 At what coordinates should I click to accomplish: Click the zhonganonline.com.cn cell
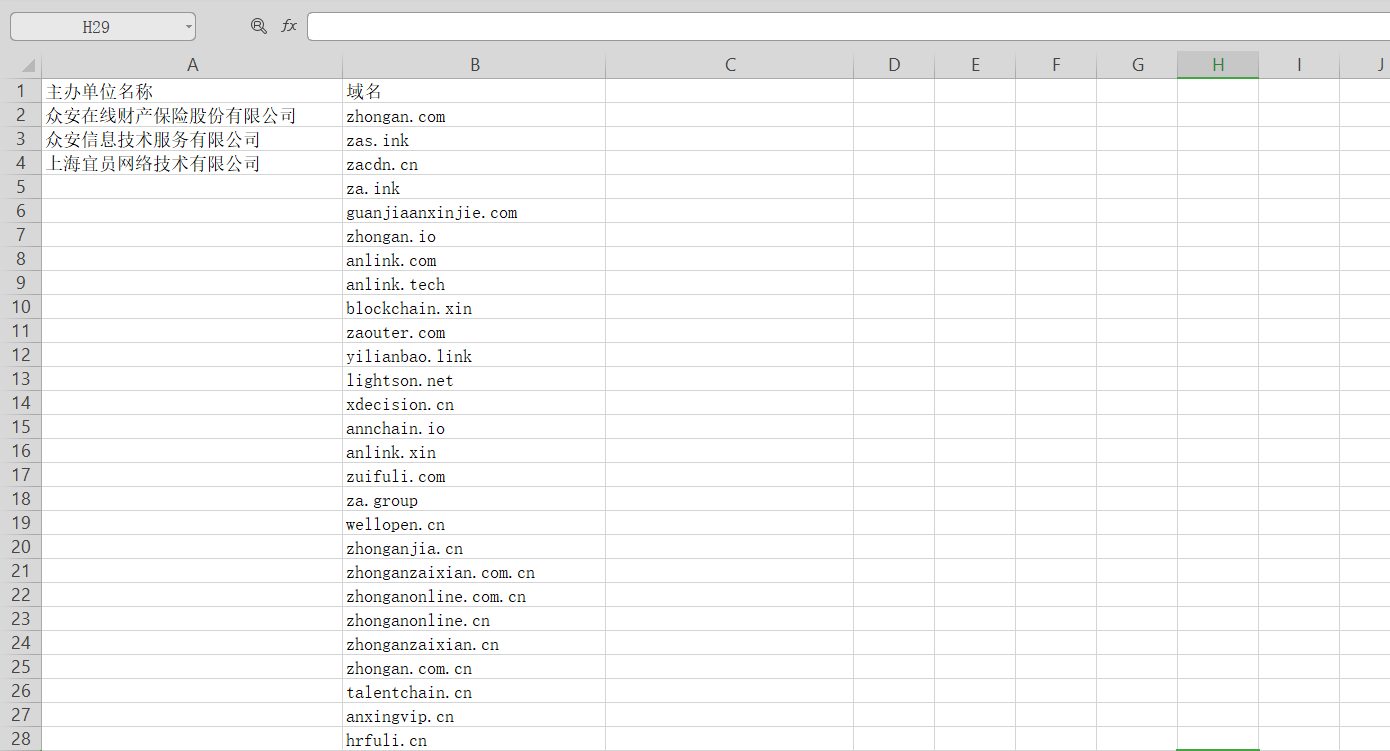click(x=474, y=595)
